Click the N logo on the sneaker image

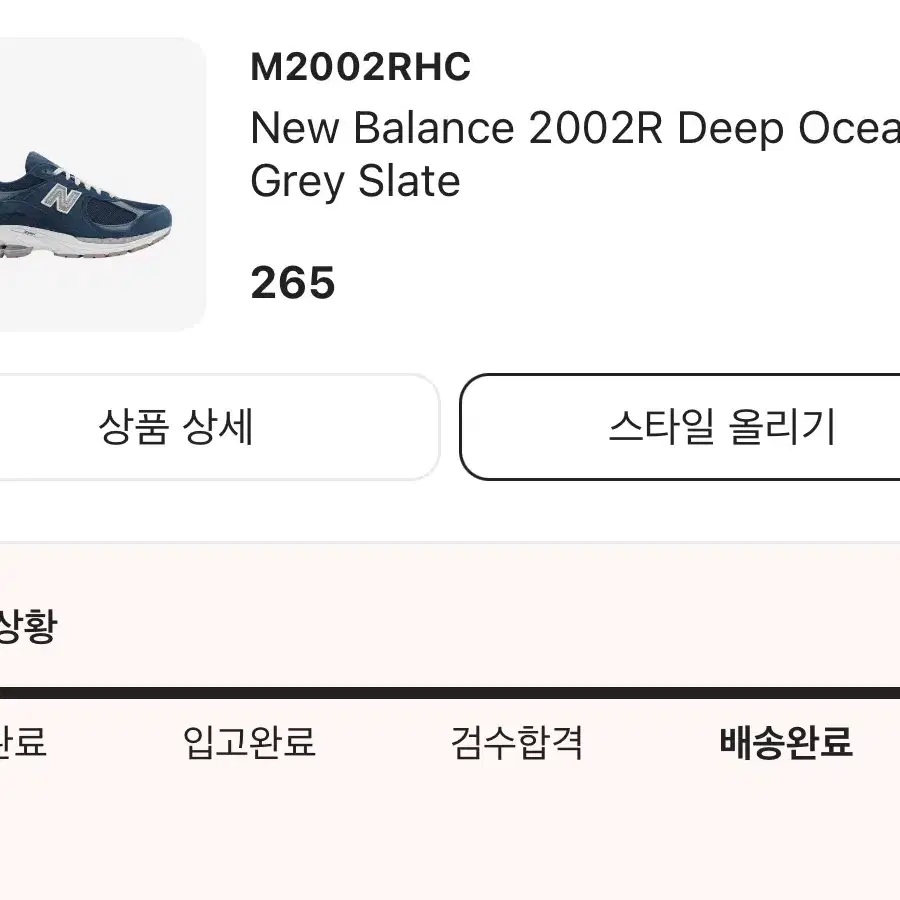pos(61,199)
